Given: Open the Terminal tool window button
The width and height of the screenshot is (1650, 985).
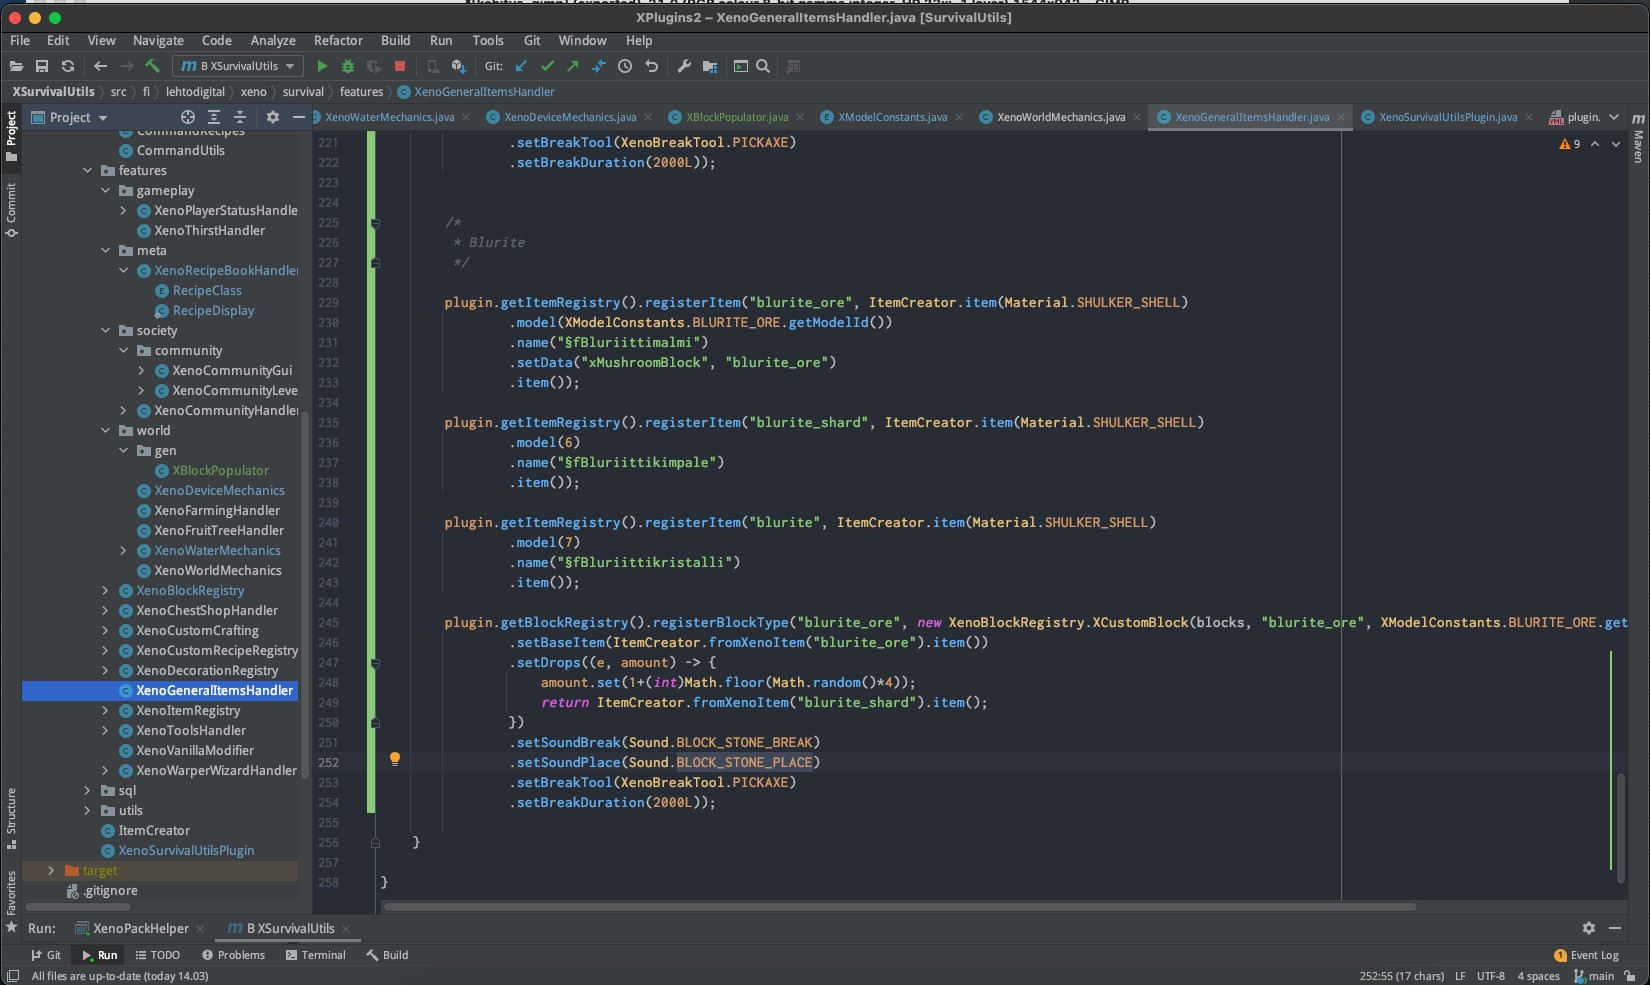Looking at the screenshot, I should pyautogui.click(x=316, y=955).
